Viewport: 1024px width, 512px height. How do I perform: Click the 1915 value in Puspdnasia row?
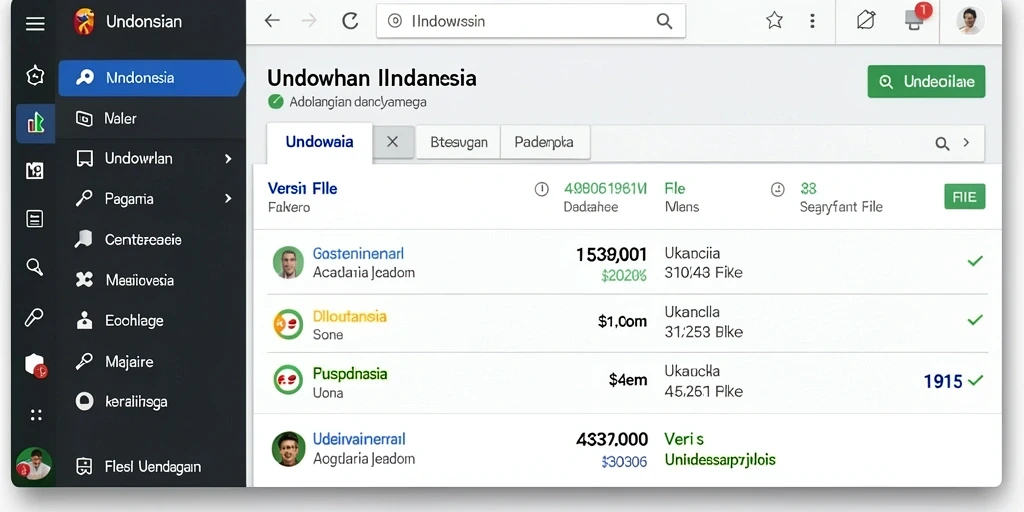click(x=943, y=381)
